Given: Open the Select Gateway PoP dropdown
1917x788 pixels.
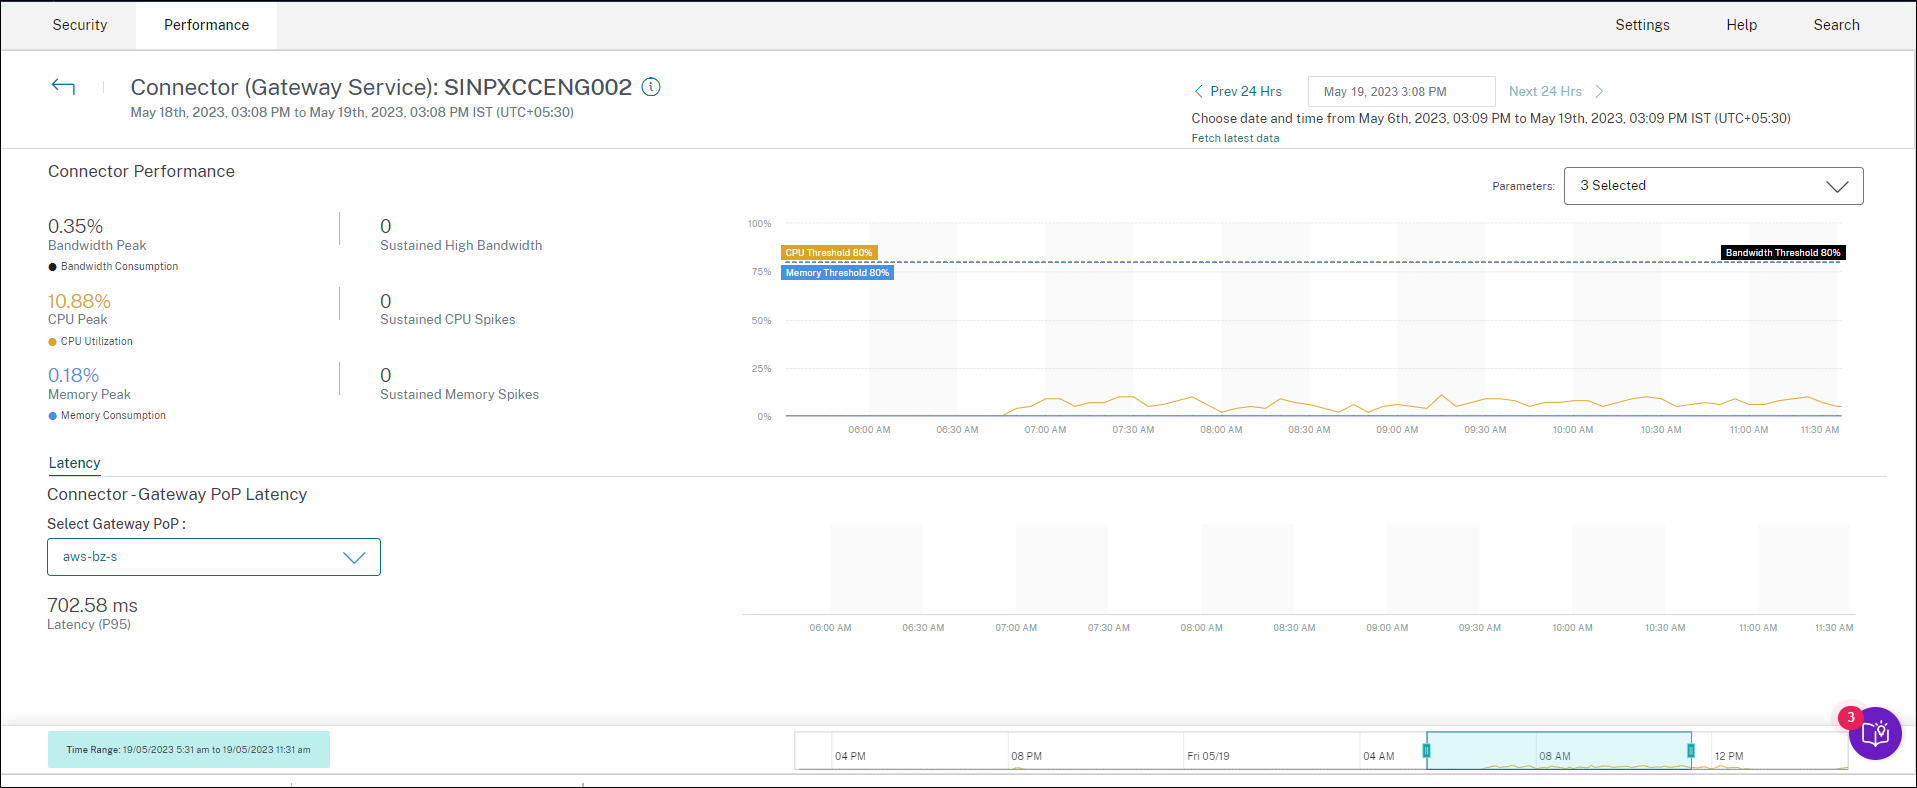Looking at the screenshot, I should (x=213, y=557).
